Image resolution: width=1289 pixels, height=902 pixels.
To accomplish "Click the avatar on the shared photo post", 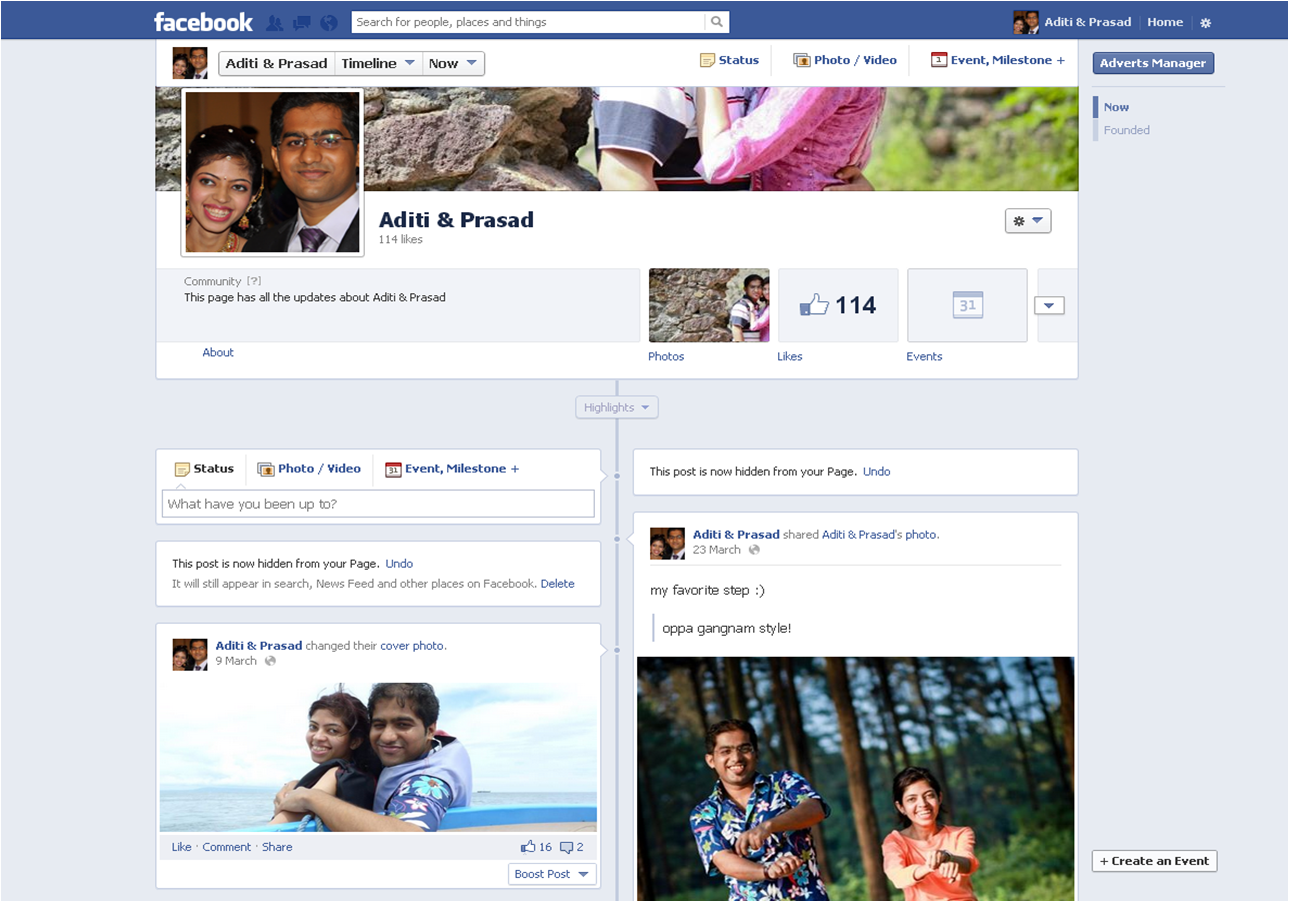I will click(x=667, y=543).
